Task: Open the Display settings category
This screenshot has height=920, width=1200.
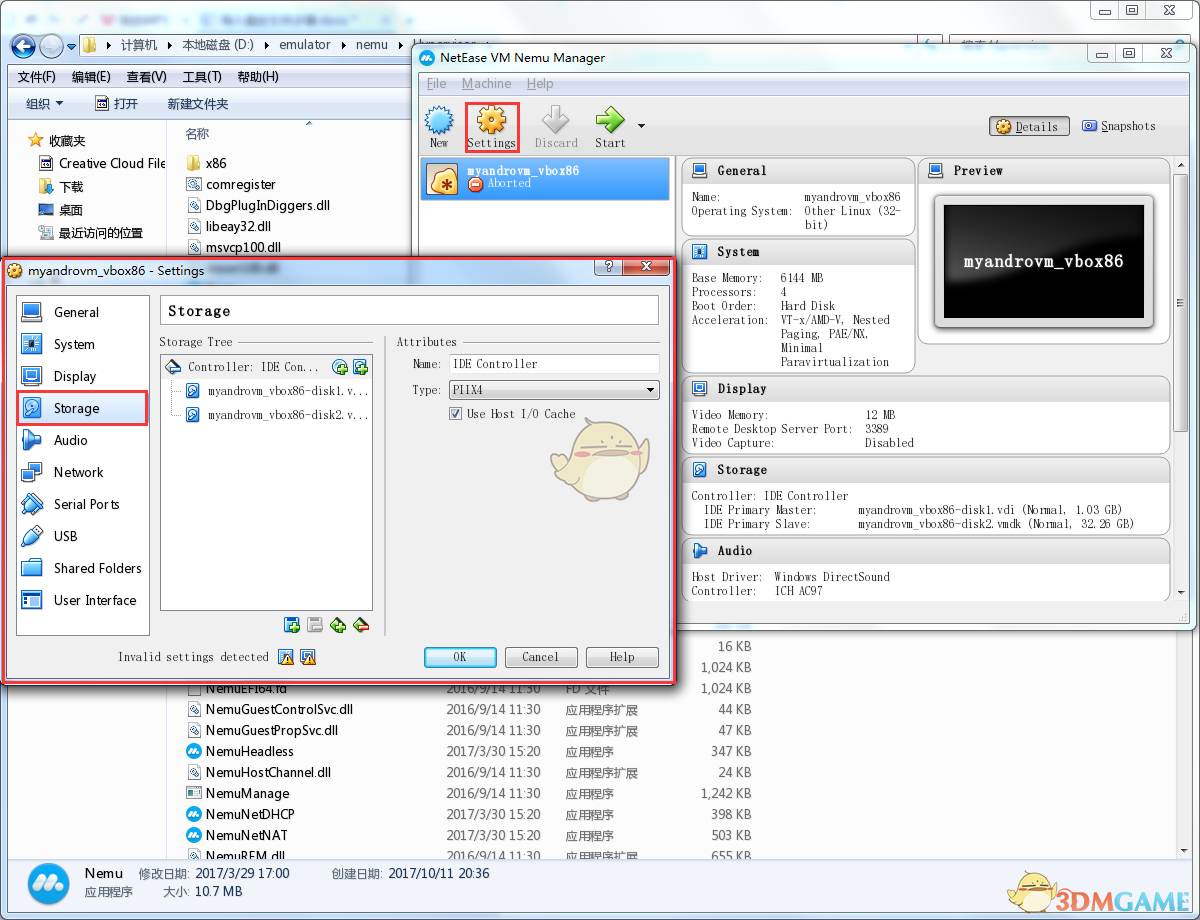Action: pyautogui.click(x=83, y=376)
